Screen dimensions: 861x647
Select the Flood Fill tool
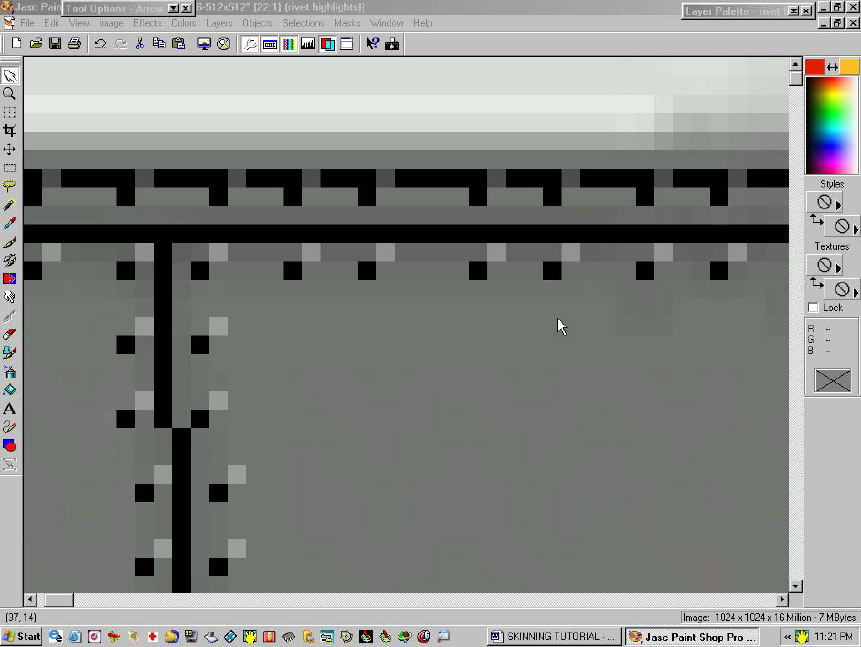pos(10,390)
